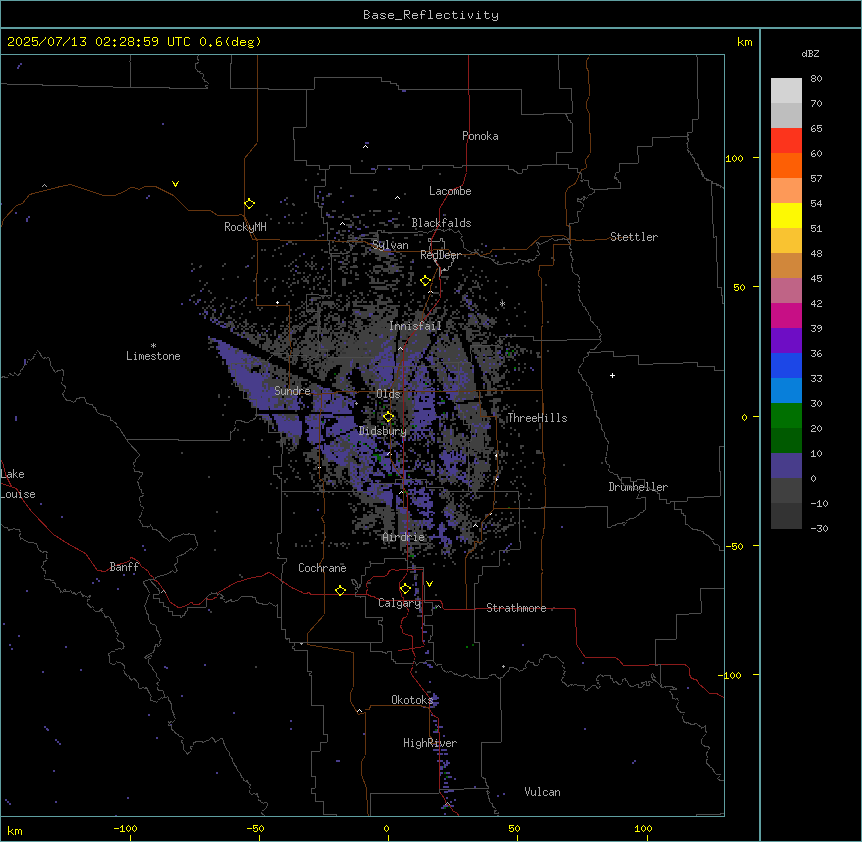Image resolution: width=862 pixels, height=842 pixels.
Task: Click white asterisk marker above Limestone label
Action: [x=153, y=346]
